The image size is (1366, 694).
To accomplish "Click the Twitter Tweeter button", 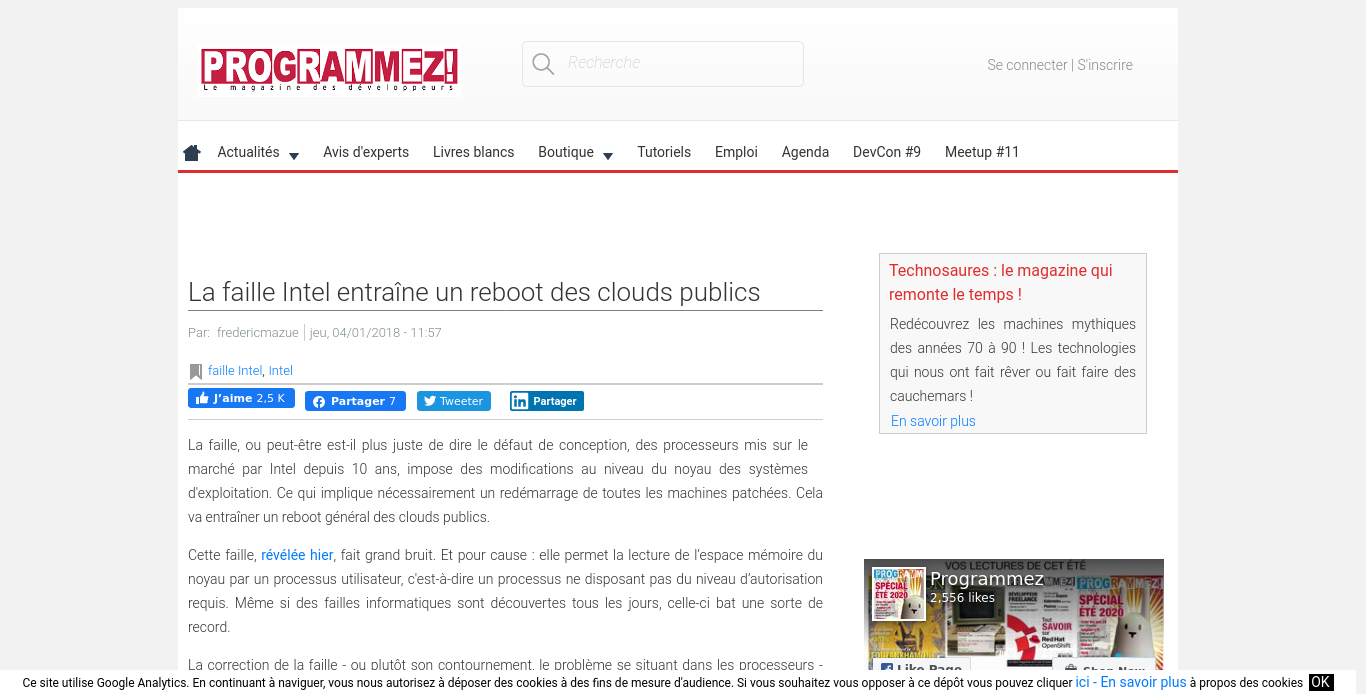I will tap(454, 401).
